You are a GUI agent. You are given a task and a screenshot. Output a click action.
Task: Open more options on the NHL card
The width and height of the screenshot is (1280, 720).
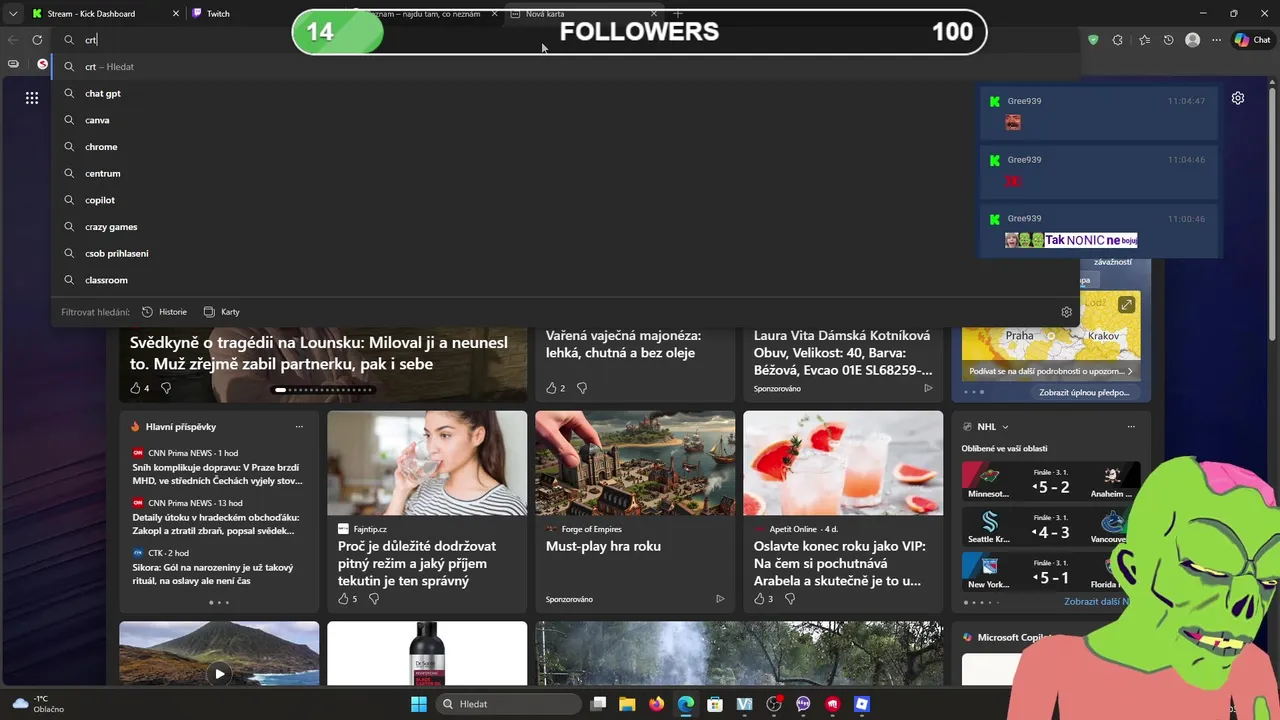click(x=1131, y=427)
